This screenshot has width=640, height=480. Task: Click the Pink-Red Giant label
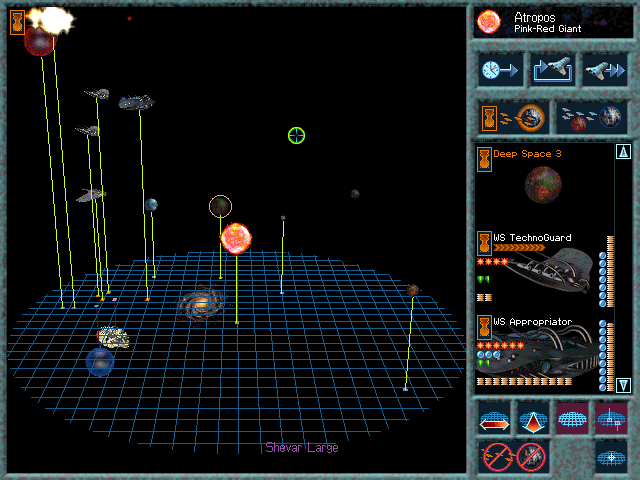pos(547,29)
